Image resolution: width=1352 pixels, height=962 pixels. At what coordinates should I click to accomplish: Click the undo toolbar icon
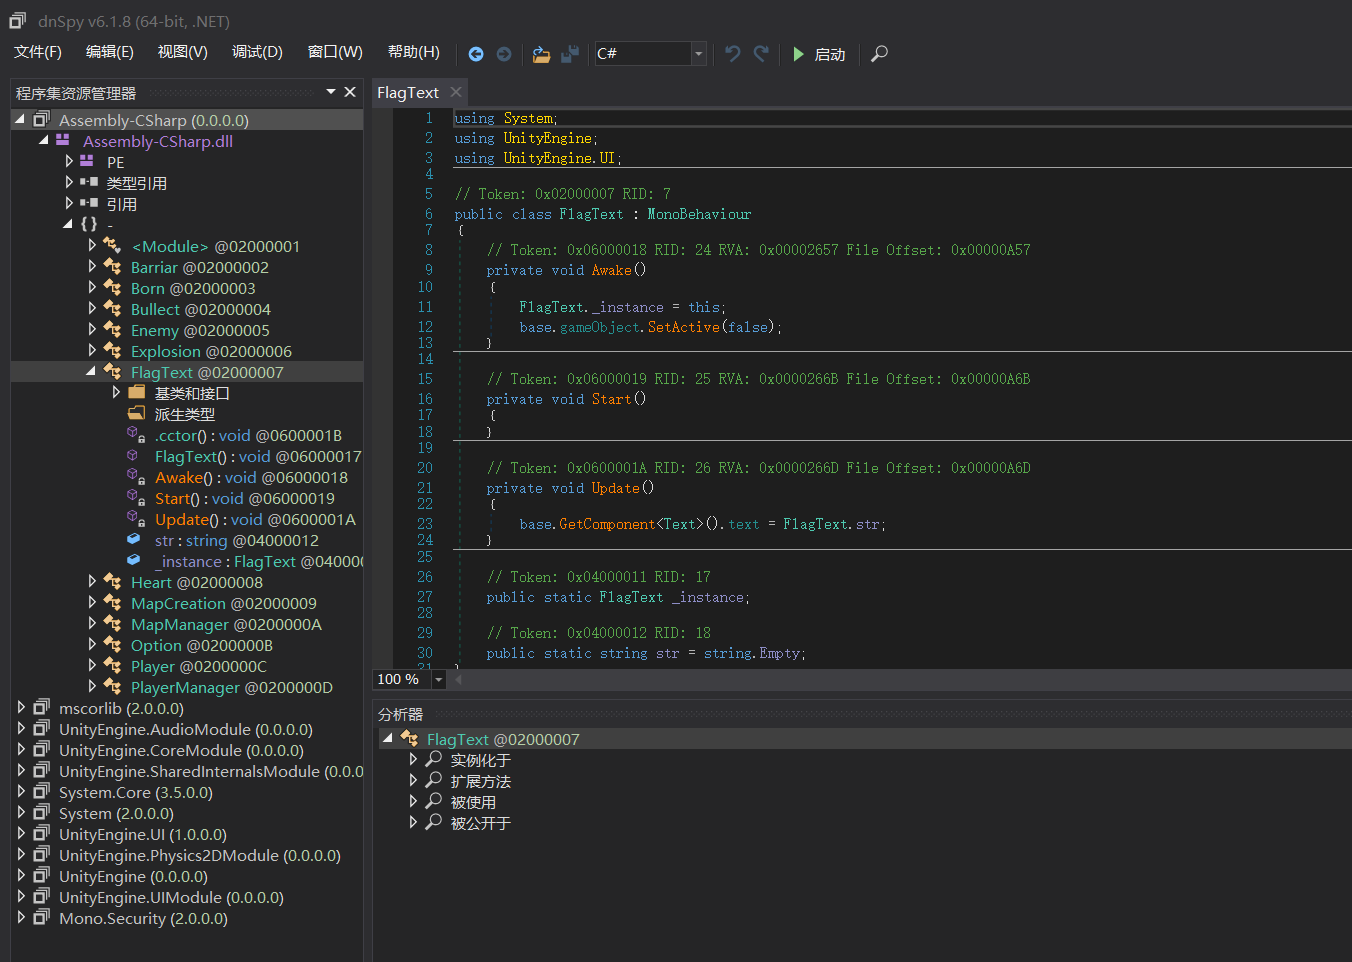(733, 54)
